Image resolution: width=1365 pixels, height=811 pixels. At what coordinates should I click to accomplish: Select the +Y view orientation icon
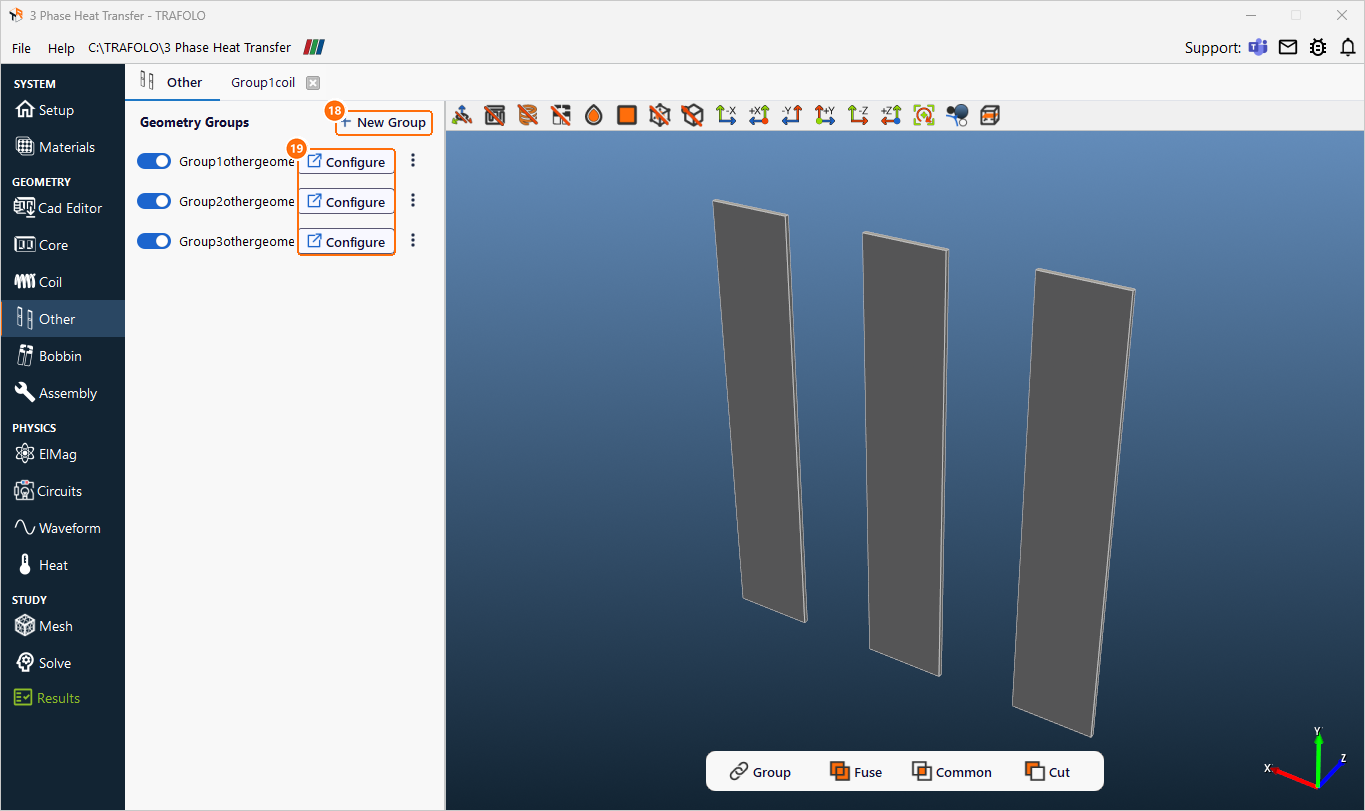pos(825,115)
